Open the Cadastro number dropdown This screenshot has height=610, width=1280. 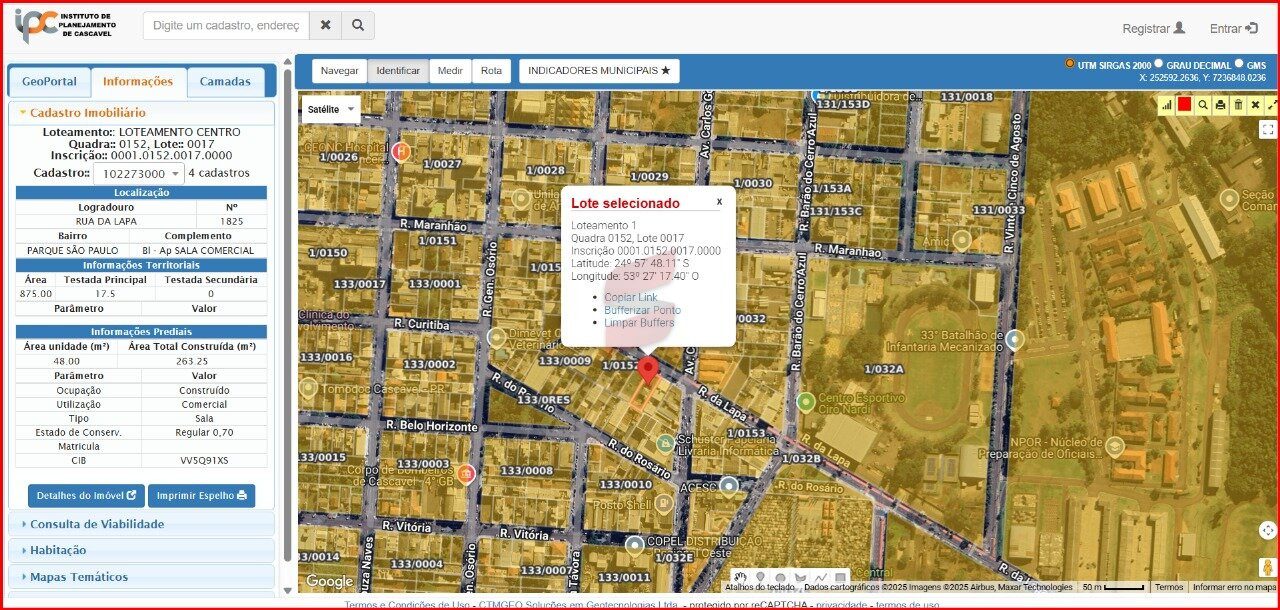tap(139, 174)
